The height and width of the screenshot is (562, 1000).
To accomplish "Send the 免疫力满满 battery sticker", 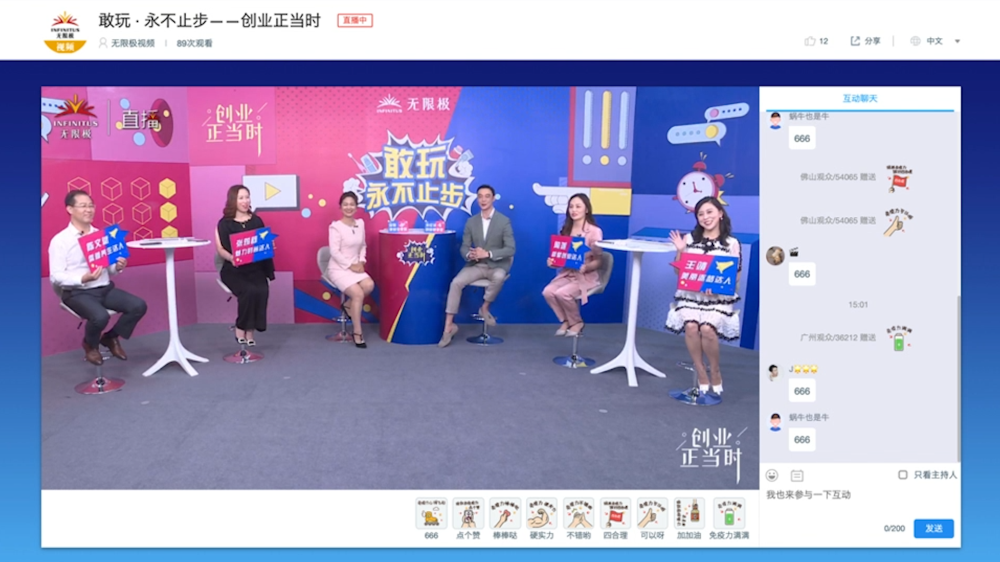I will [x=729, y=514].
